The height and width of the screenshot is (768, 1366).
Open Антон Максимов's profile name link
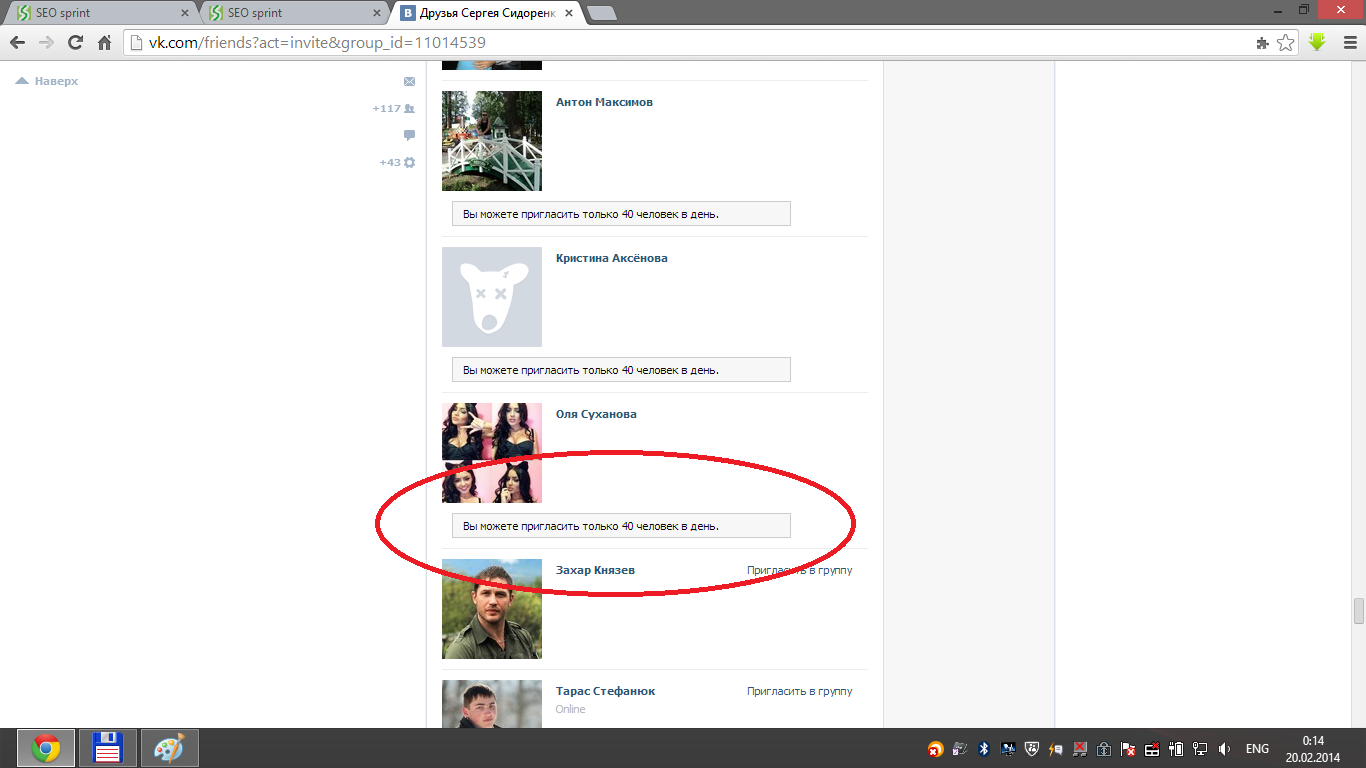[x=604, y=102]
